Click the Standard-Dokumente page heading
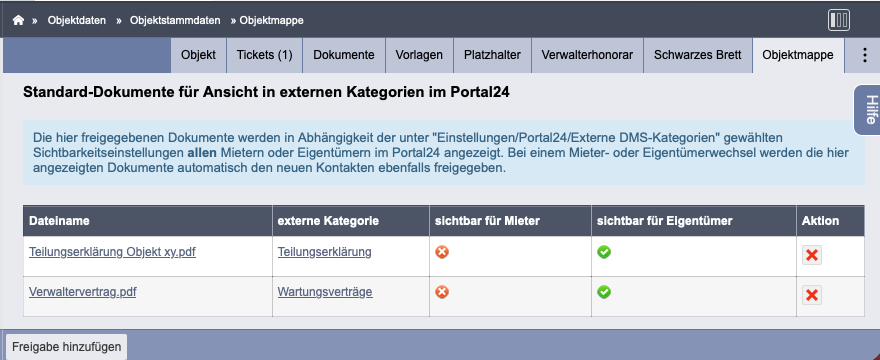The image size is (880, 360). (266, 93)
